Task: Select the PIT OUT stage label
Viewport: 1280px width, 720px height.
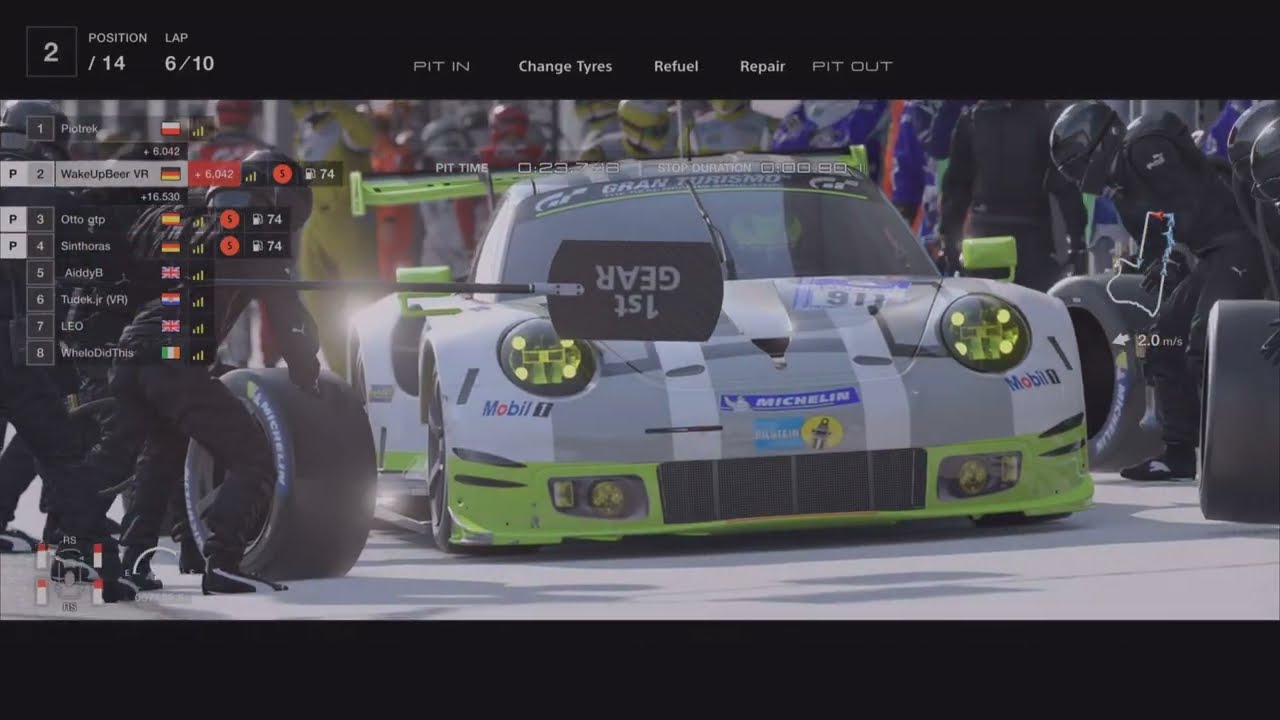Action: (x=852, y=67)
